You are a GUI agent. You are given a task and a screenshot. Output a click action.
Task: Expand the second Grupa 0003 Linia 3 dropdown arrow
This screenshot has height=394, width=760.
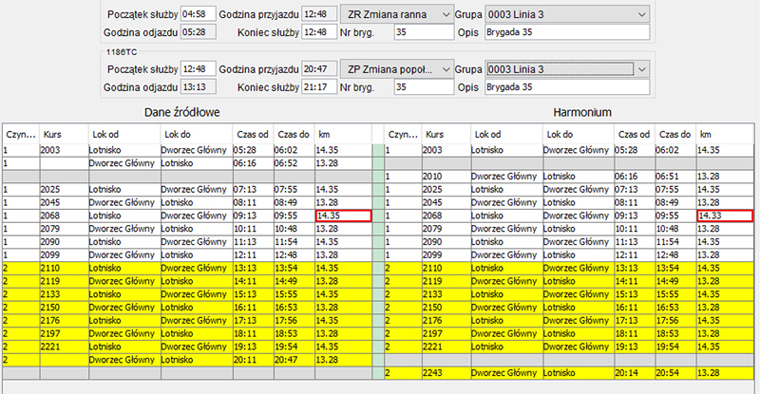[x=642, y=69]
